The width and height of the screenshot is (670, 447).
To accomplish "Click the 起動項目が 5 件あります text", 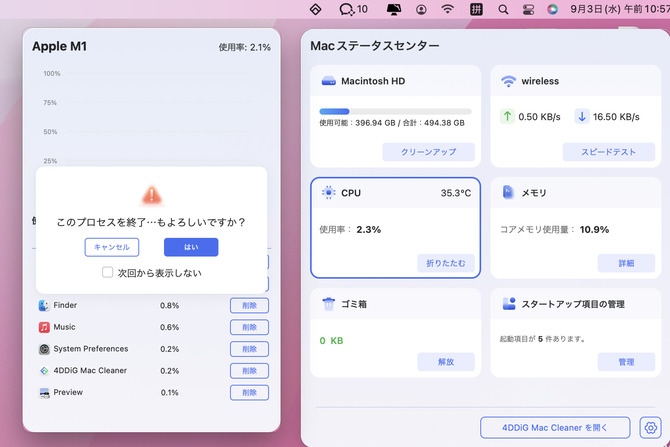I will click(x=542, y=339).
